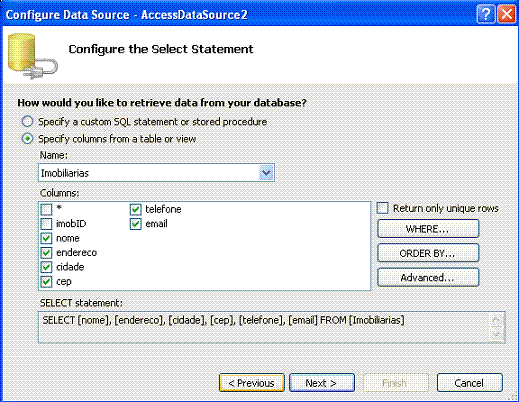Click inside the SELECT statement text box
This screenshot has height=402, width=519.
(263, 327)
